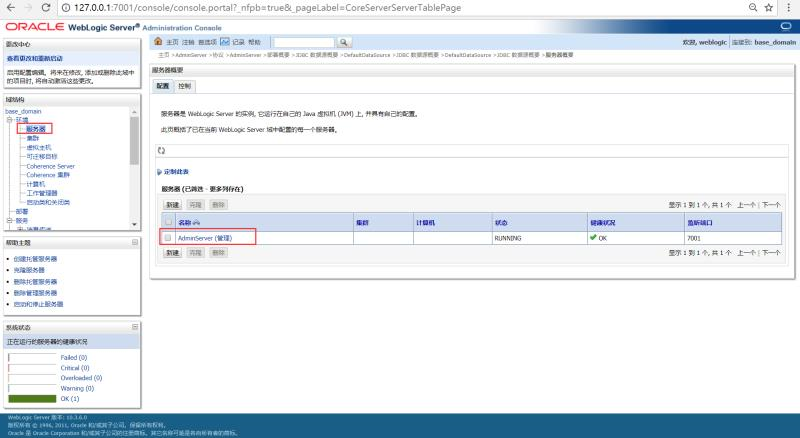Screen dimensions: 800x438
Task: Click the lower clone button
Action: (195, 253)
